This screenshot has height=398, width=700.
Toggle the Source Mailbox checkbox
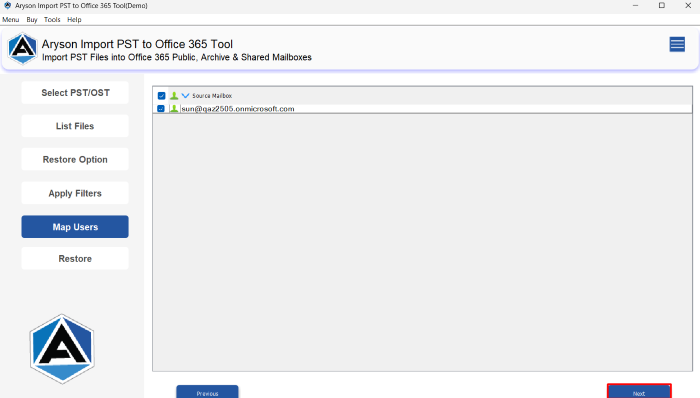click(162, 95)
